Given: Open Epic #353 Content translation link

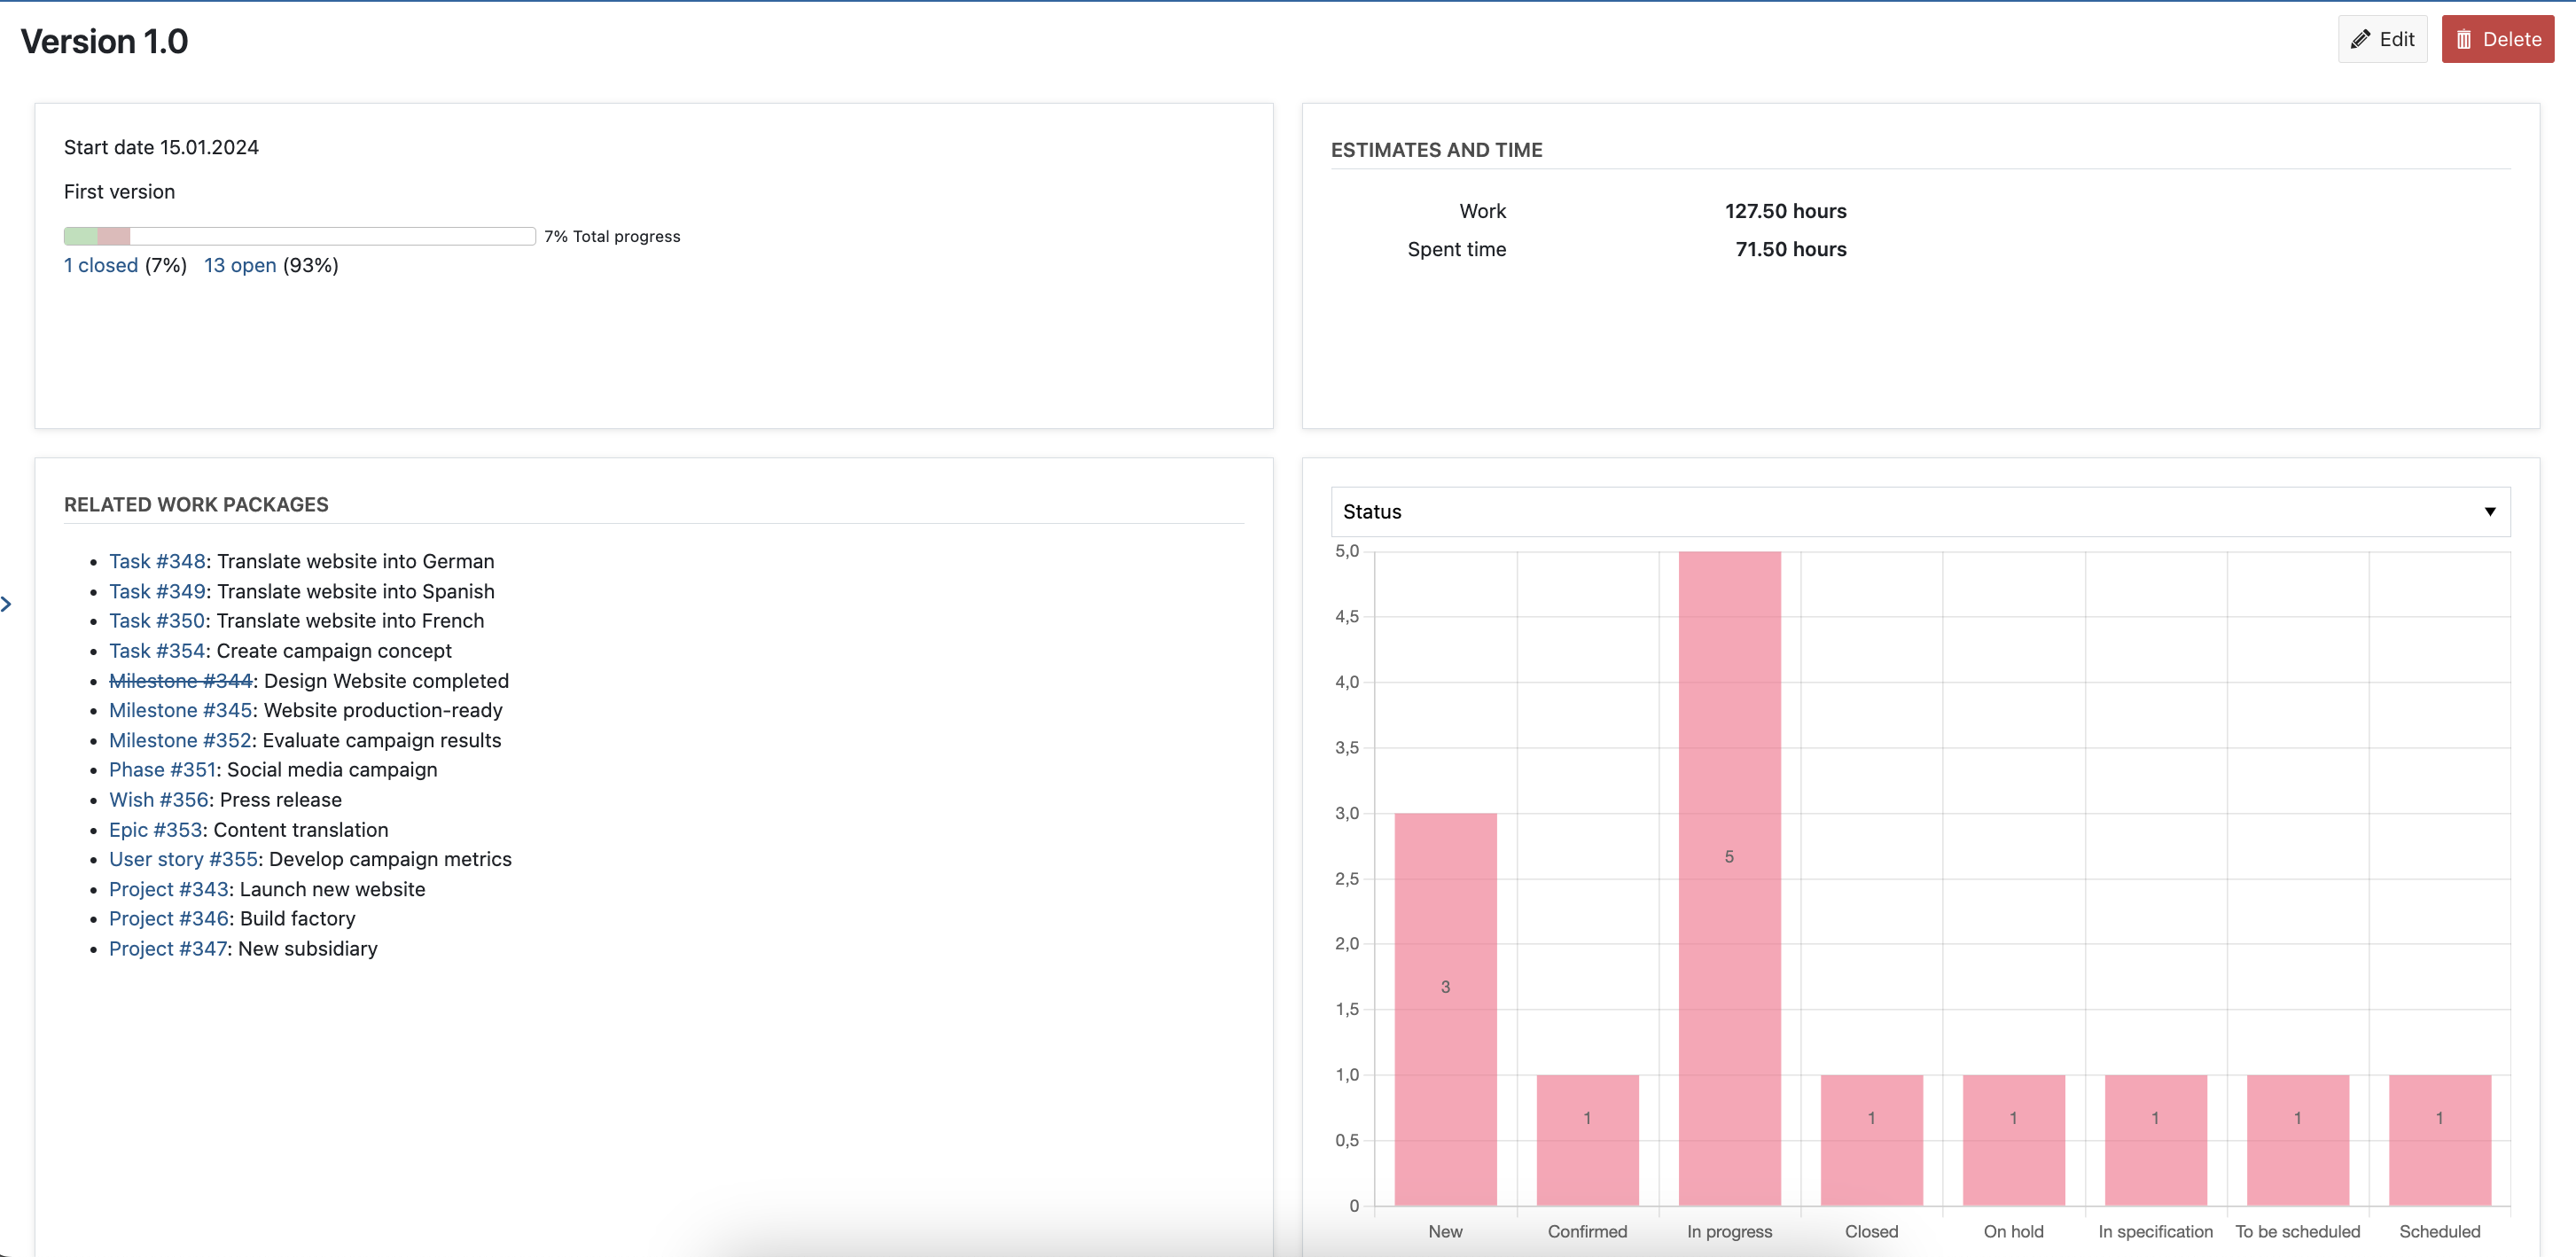Looking at the screenshot, I should [155, 830].
